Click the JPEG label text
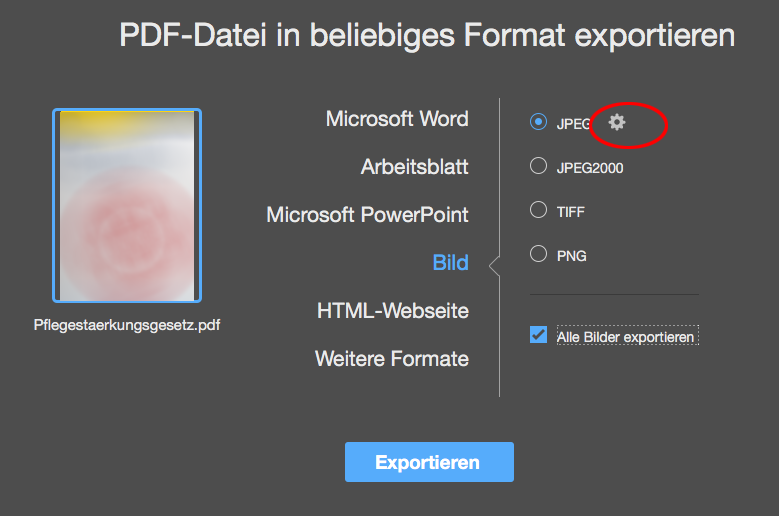The image size is (779, 516). tap(573, 124)
